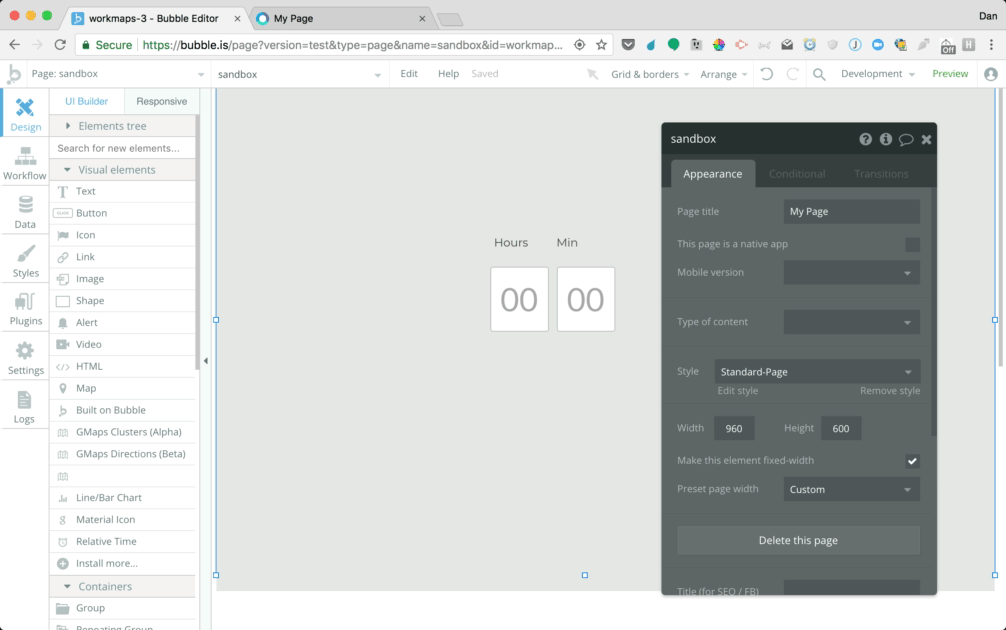Click the Page title input field
The image size is (1006, 630).
click(851, 212)
